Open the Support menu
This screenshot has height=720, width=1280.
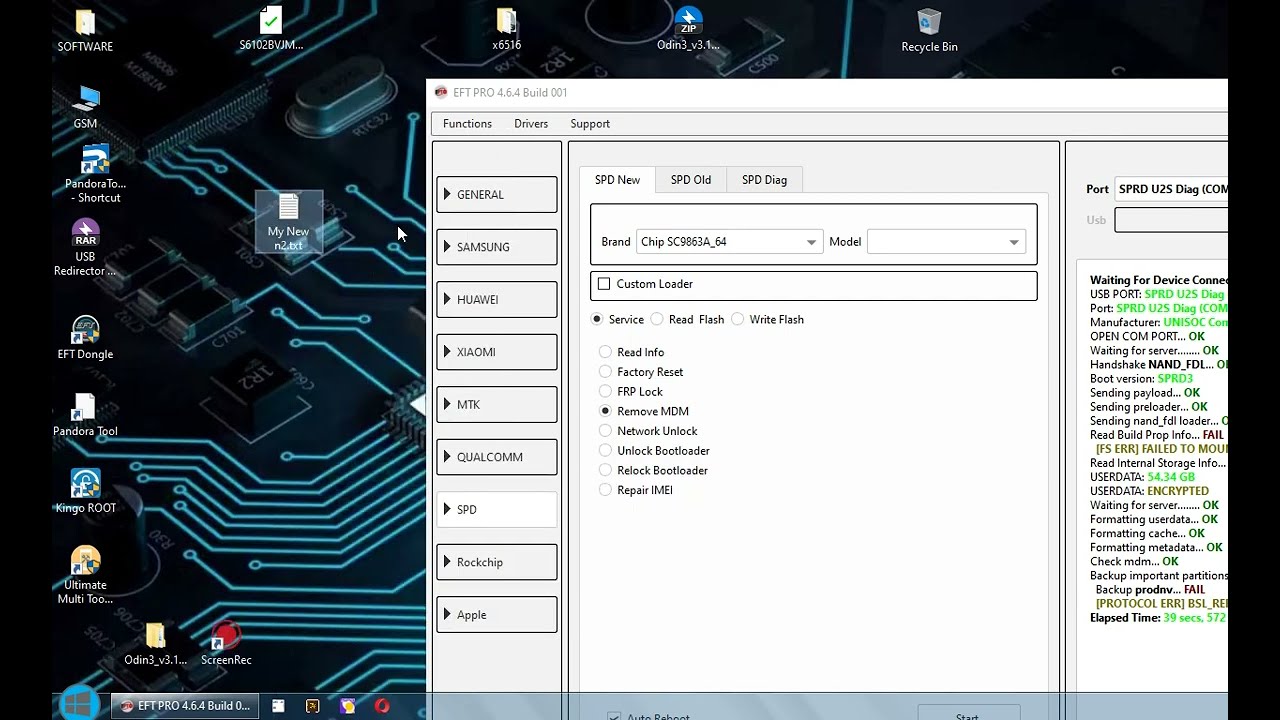point(590,124)
